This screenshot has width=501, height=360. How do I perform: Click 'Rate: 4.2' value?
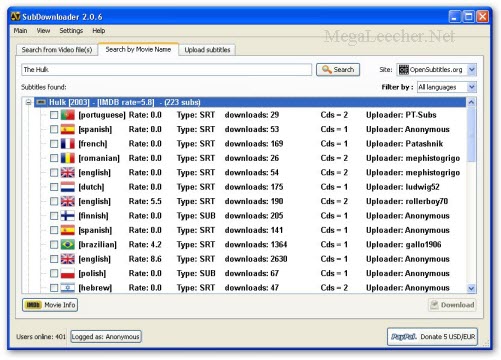[x=145, y=245]
